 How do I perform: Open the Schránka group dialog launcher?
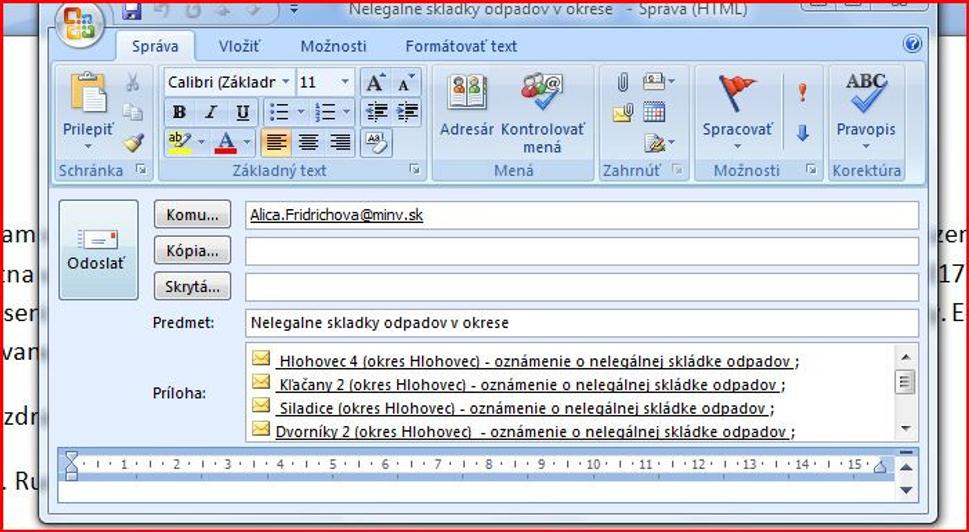pos(142,170)
